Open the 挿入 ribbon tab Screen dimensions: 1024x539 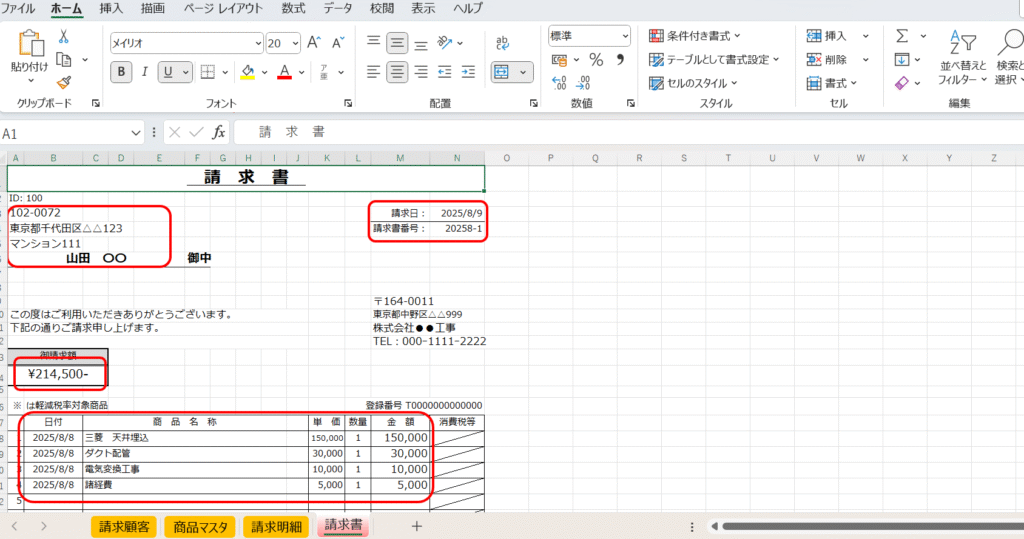(x=112, y=8)
